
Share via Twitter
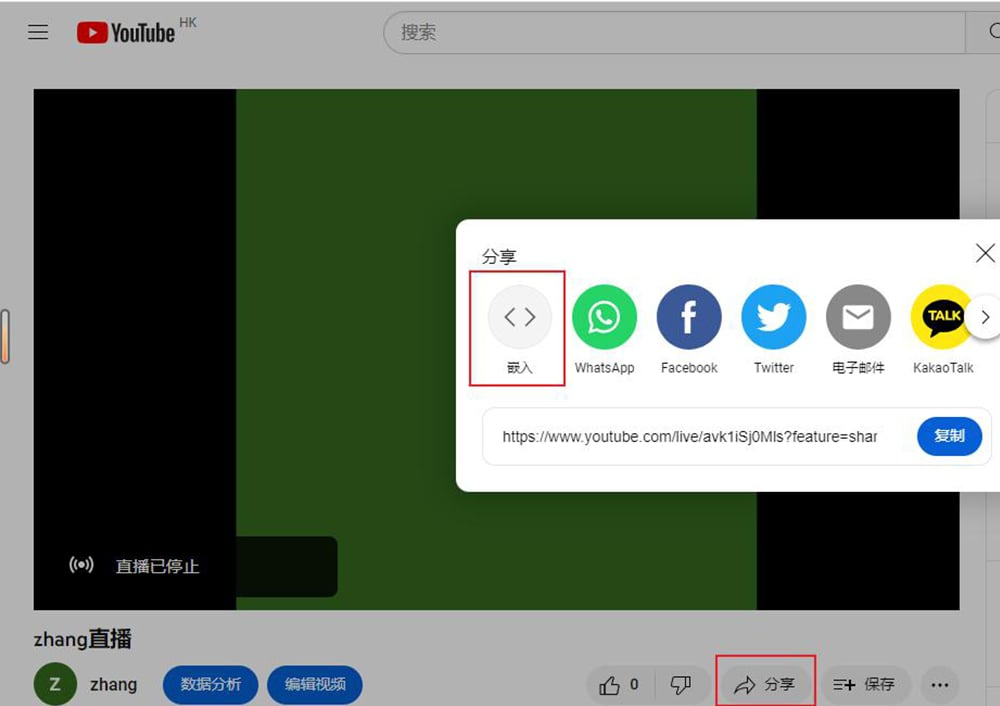pyautogui.click(x=773, y=318)
